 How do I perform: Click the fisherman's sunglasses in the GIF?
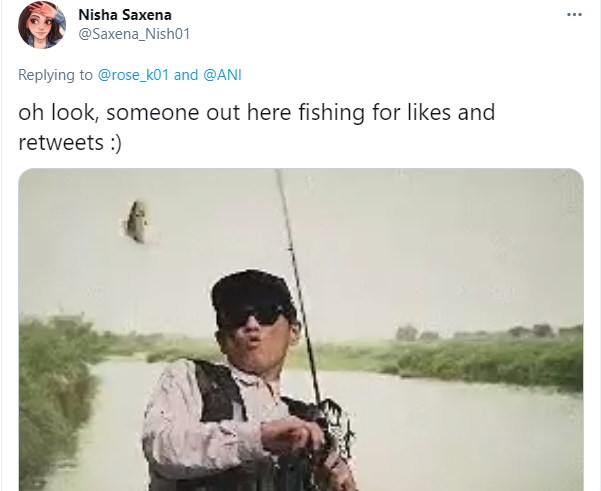click(x=251, y=316)
